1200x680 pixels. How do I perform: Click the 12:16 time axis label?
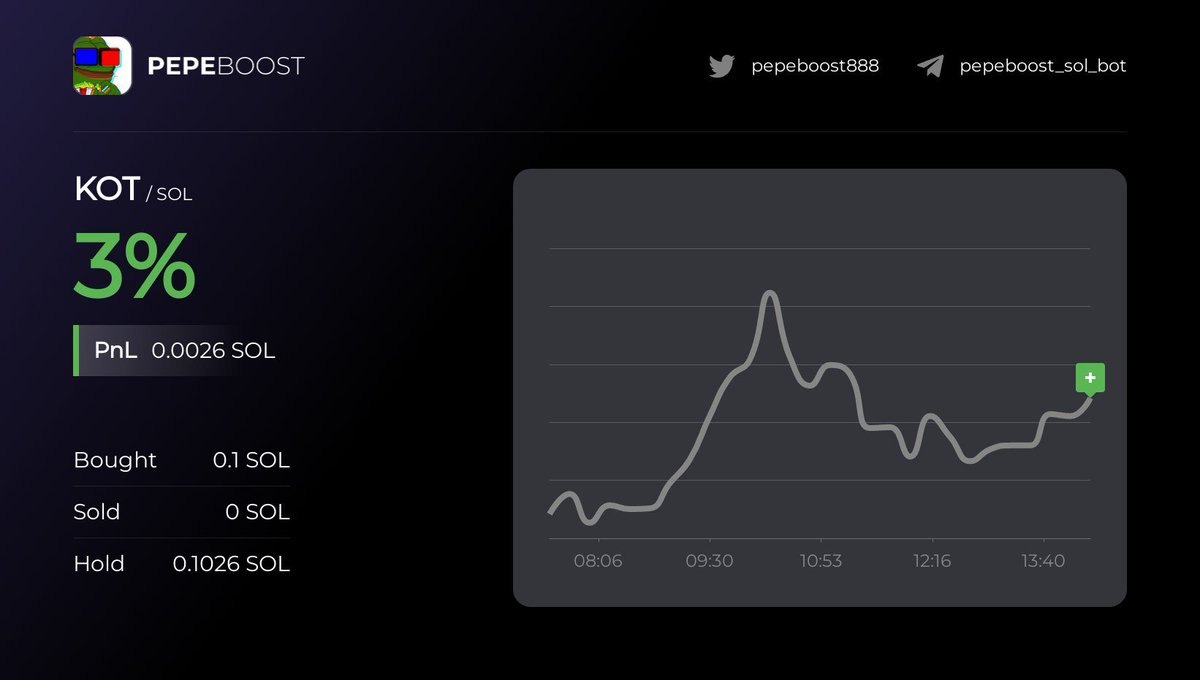coord(932,561)
